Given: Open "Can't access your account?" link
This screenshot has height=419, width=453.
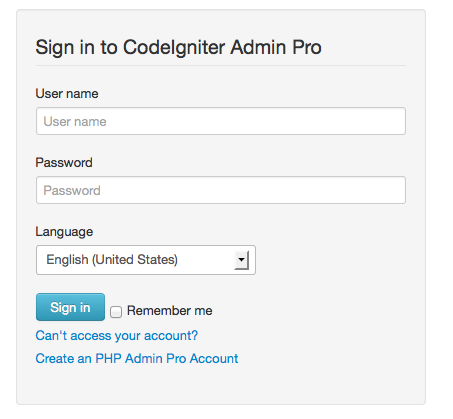Looking at the screenshot, I should point(117,336).
